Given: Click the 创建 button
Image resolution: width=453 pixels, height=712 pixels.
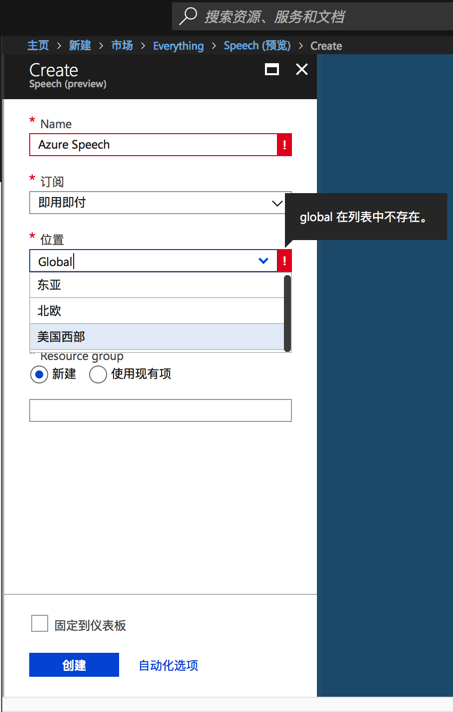Looking at the screenshot, I should point(74,665).
